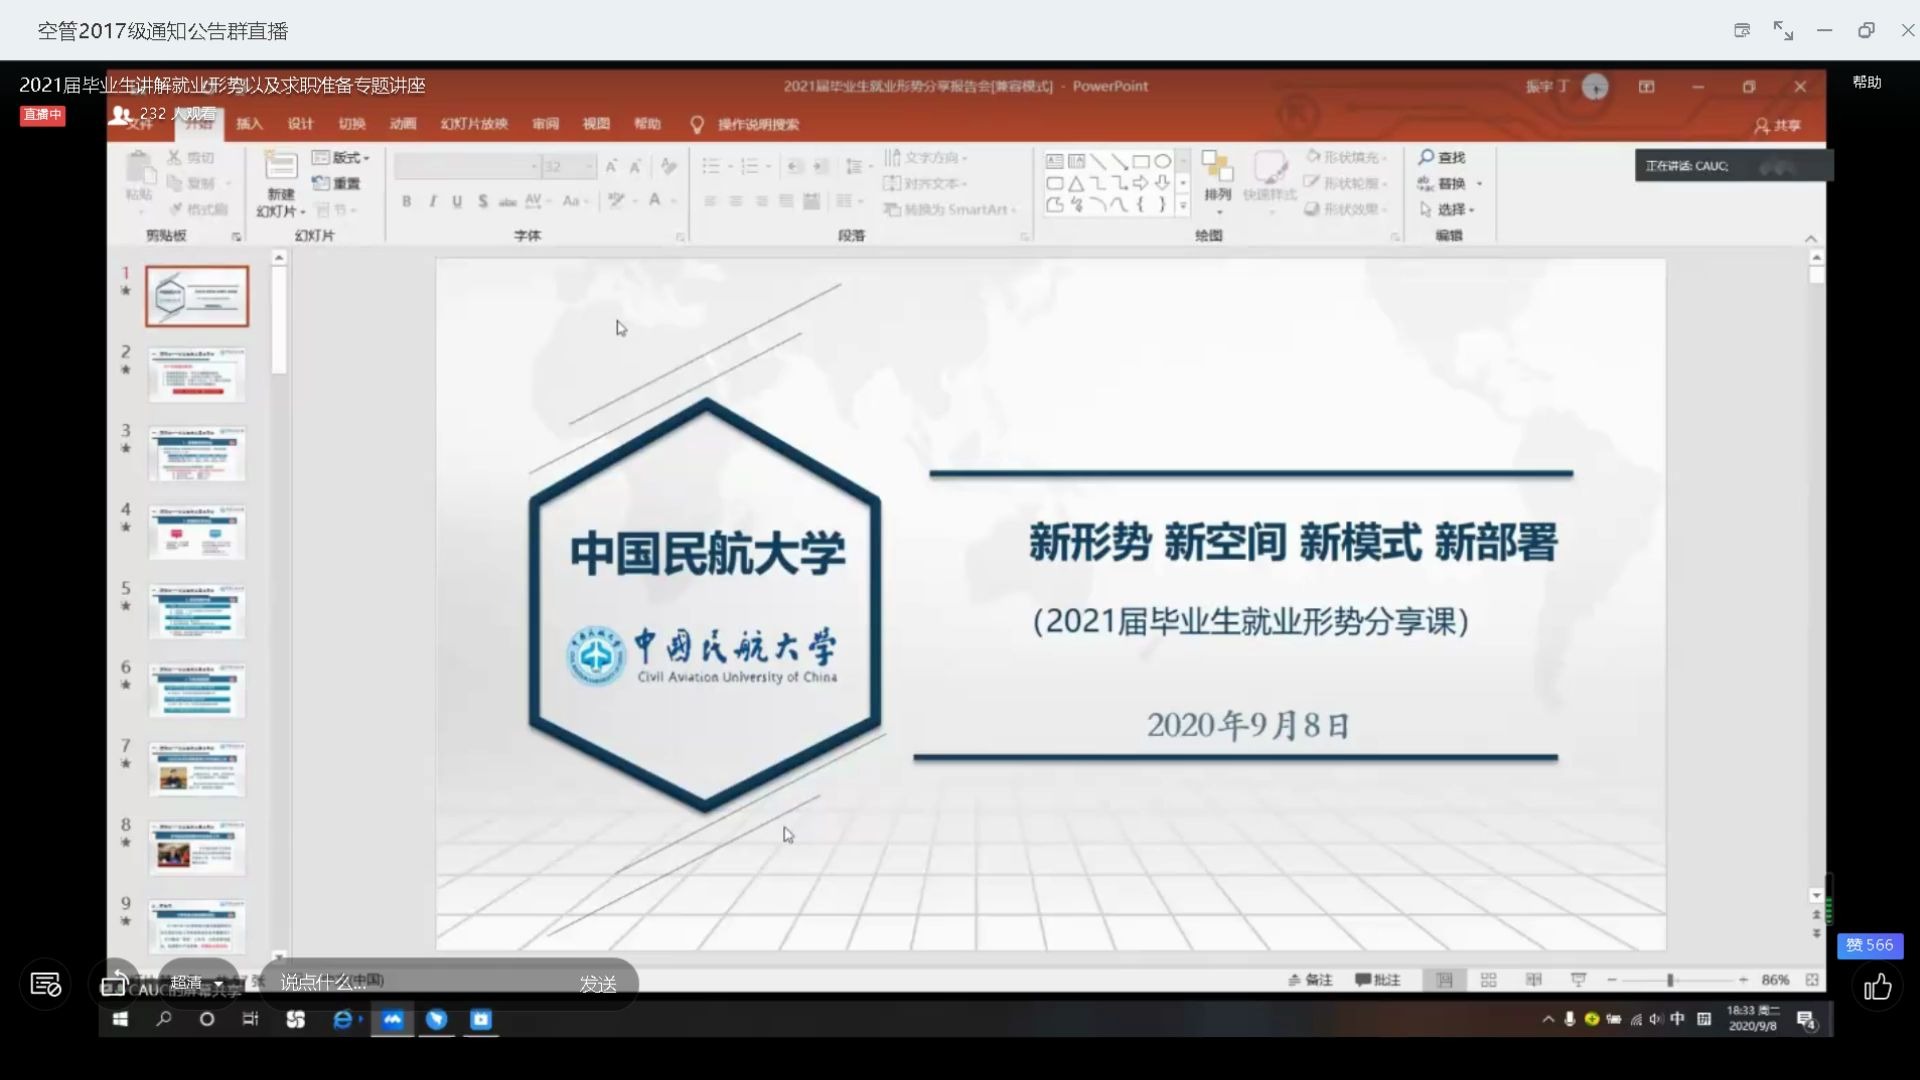Adjust the zoom slider handle
Viewport: 1920px width, 1080px height.
(1670, 980)
